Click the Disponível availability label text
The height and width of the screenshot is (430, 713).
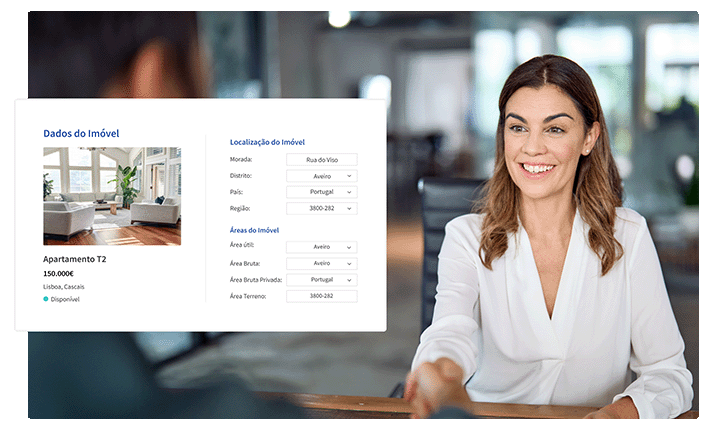65,298
